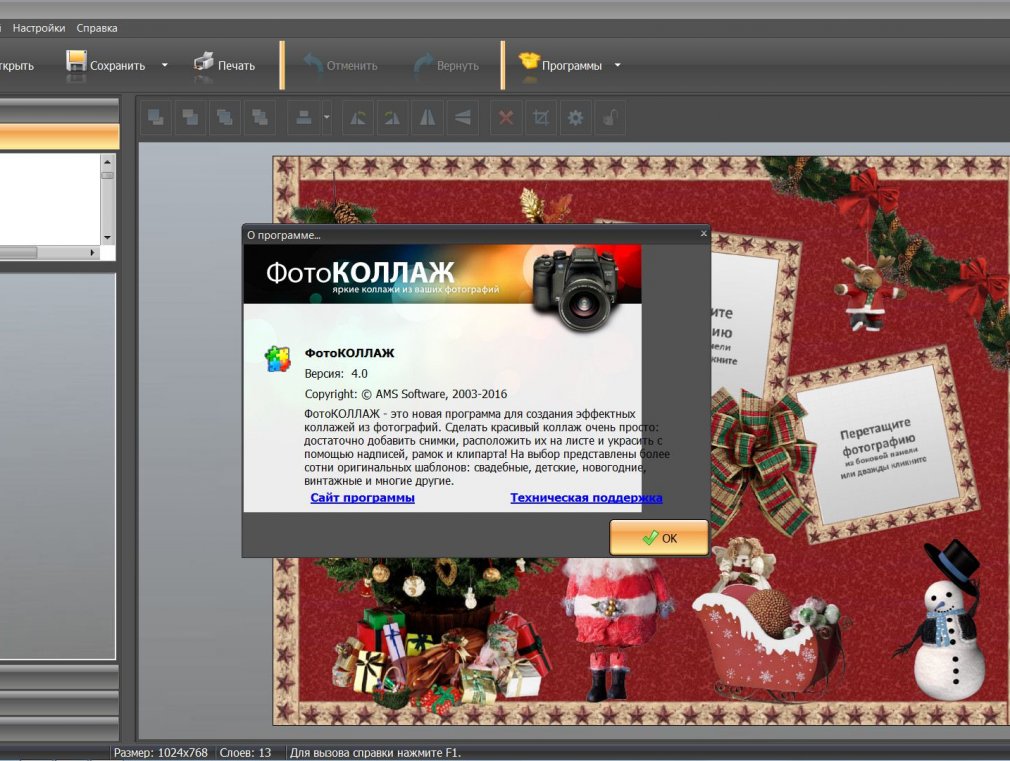Click the red X delete icon
Screen dimensions: 1010x761
[x=506, y=118]
